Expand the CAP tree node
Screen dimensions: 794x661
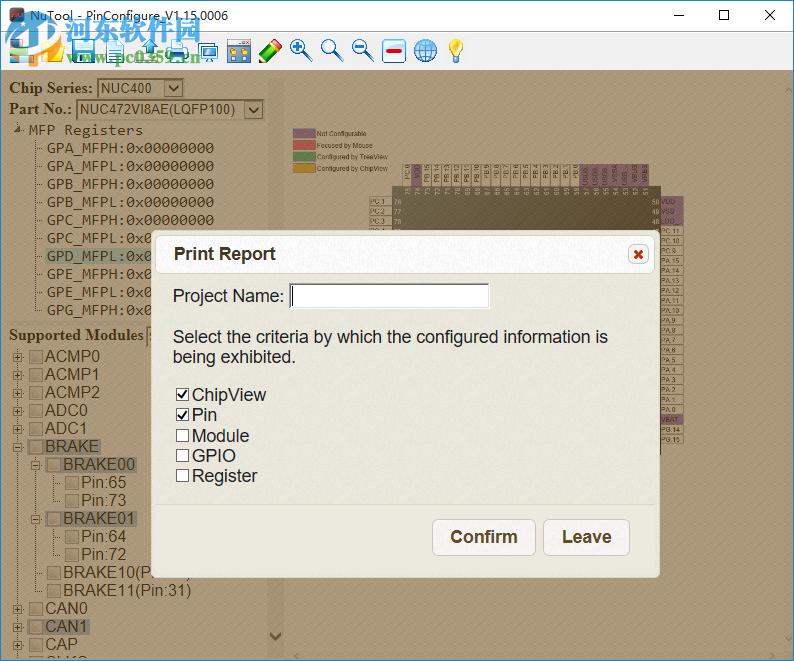click(18, 645)
